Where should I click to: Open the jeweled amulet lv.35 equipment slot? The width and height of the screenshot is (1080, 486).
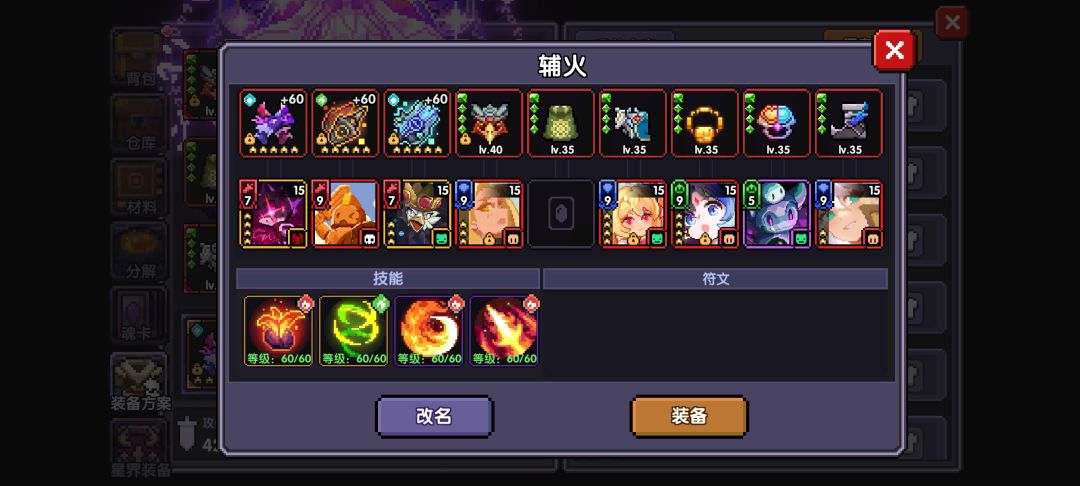[777, 123]
